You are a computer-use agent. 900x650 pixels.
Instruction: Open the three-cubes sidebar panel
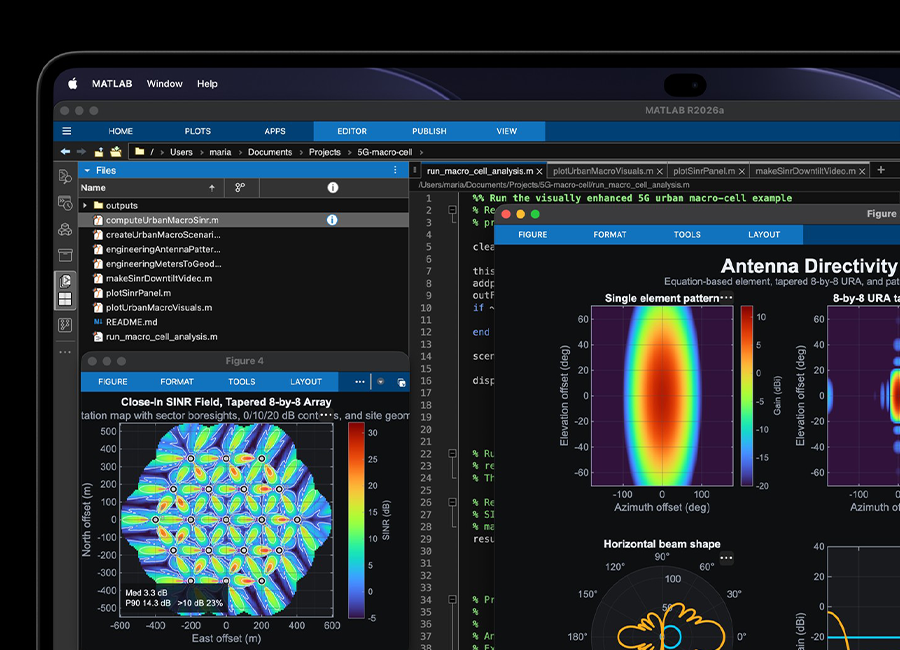coord(65,229)
